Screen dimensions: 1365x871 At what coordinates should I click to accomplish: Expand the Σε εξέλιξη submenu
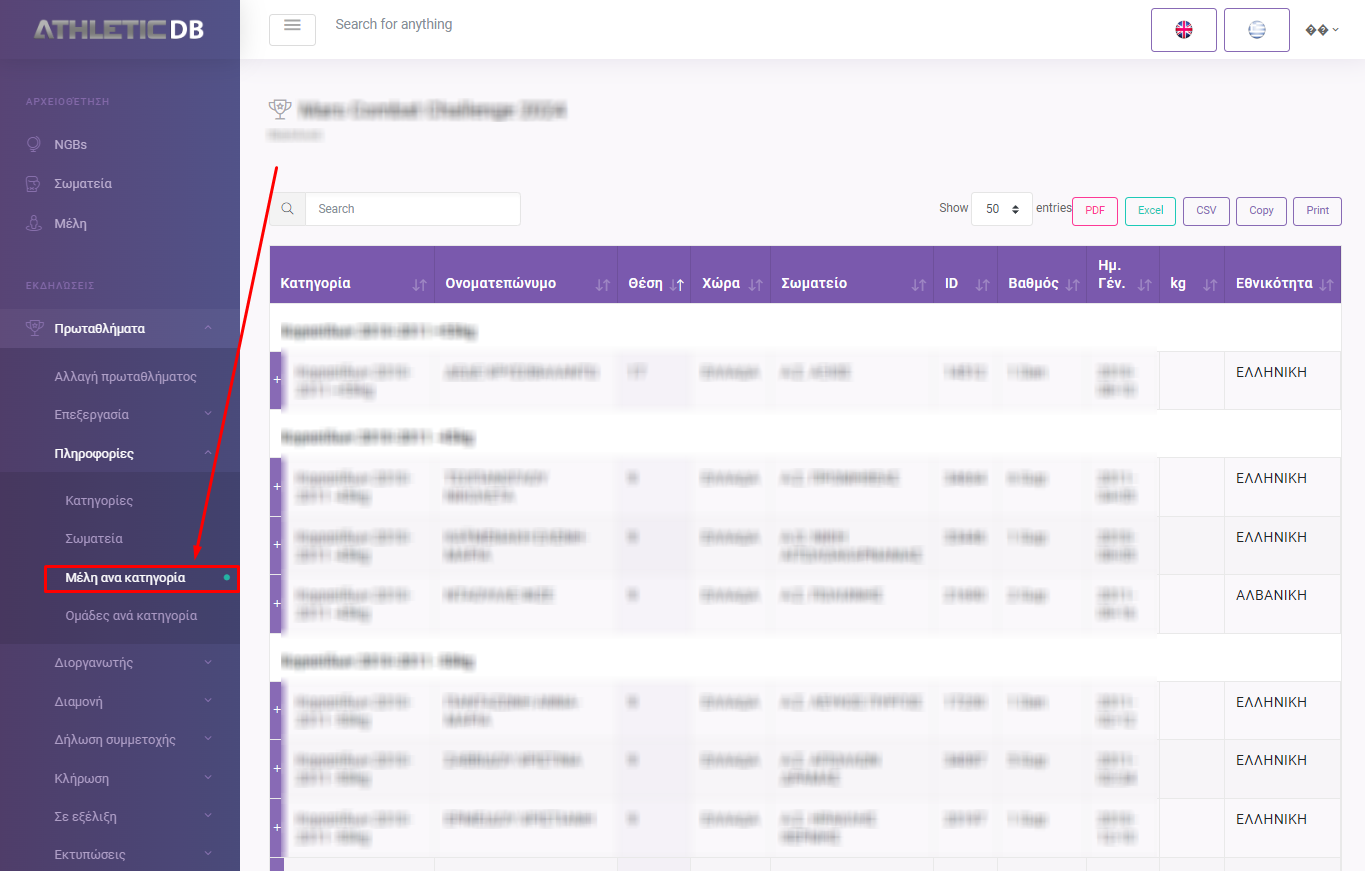point(120,816)
